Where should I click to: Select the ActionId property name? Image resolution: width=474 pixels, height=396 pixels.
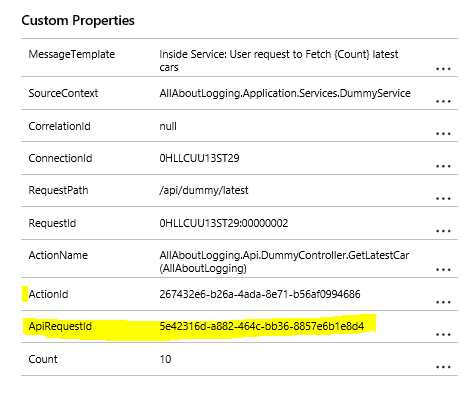coord(48,294)
